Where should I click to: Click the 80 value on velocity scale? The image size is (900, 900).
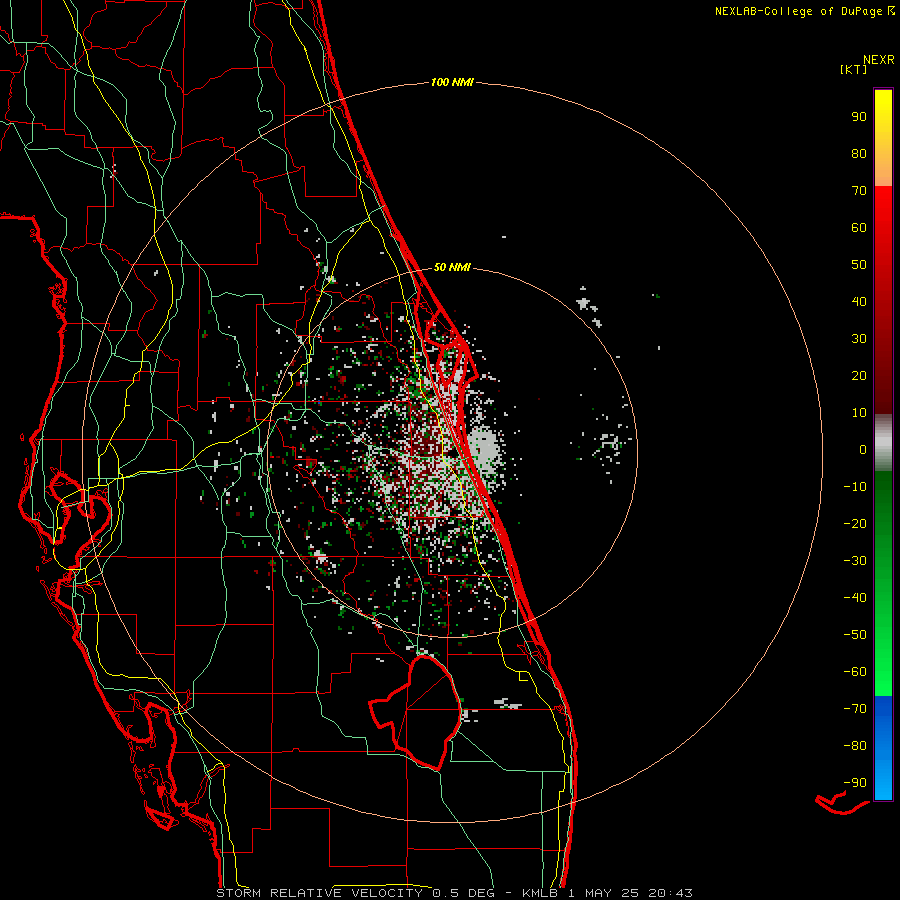tap(859, 154)
